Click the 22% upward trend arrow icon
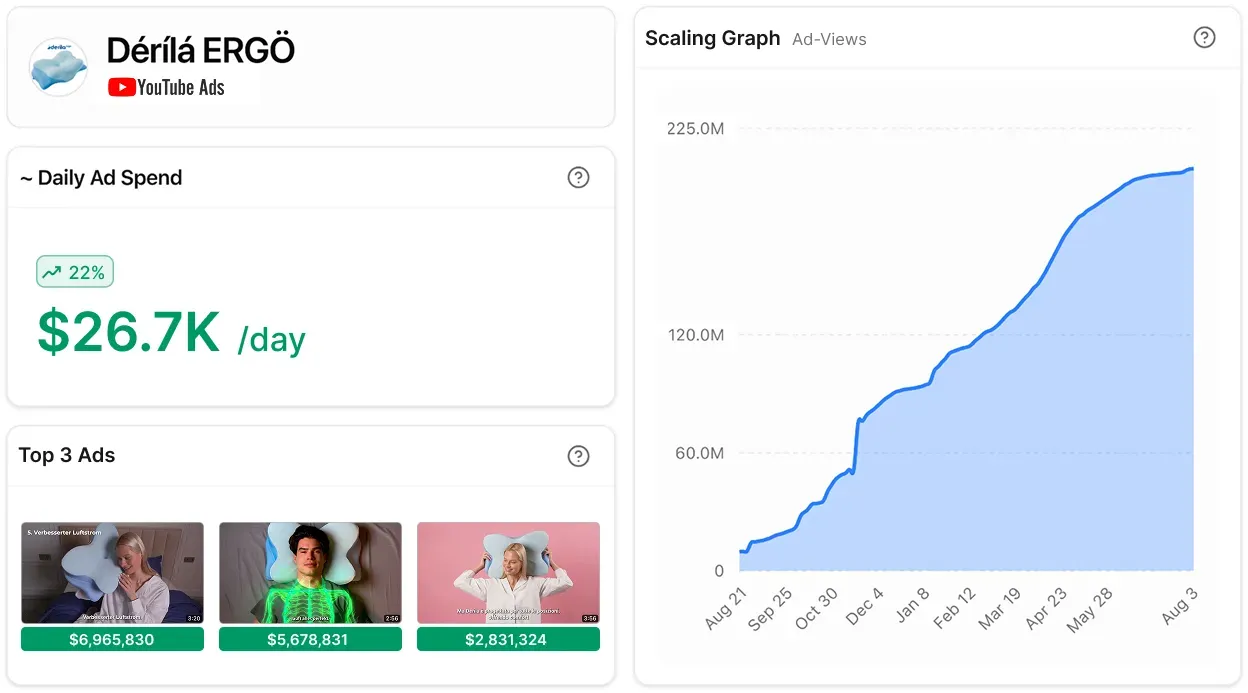This screenshot has width=1248, height=693. point(52,272)
